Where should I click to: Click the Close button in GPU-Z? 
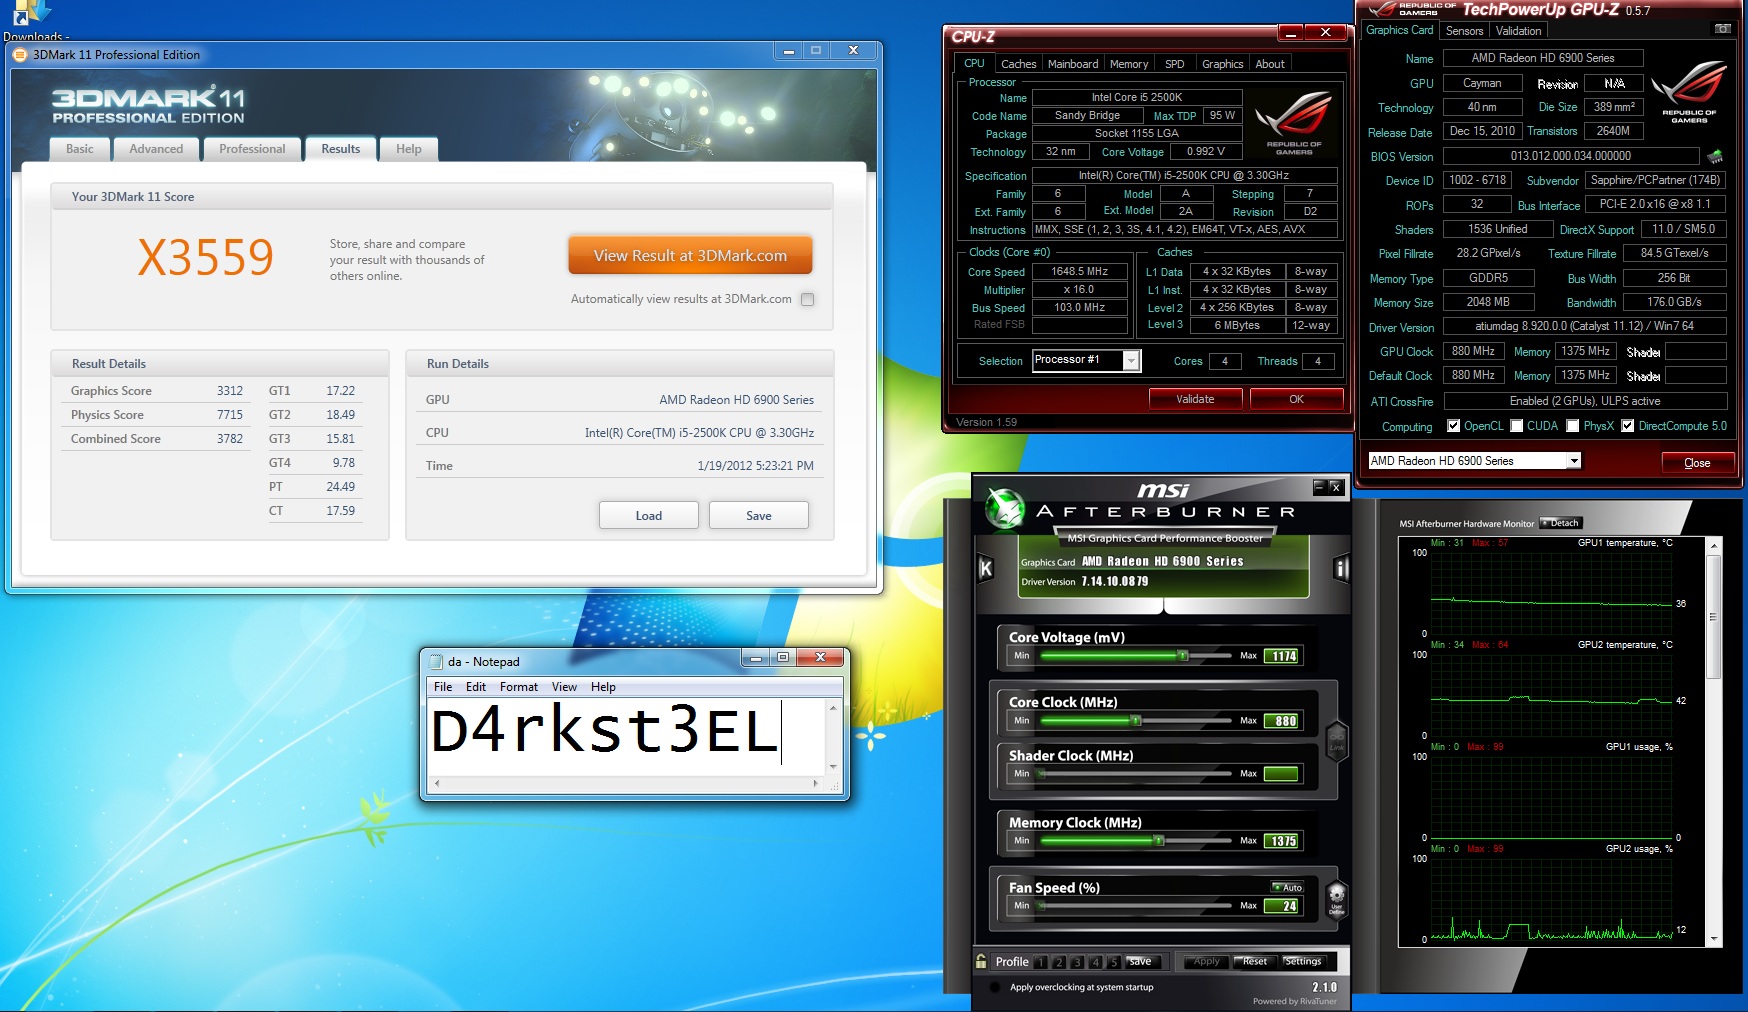point(1697,463)
